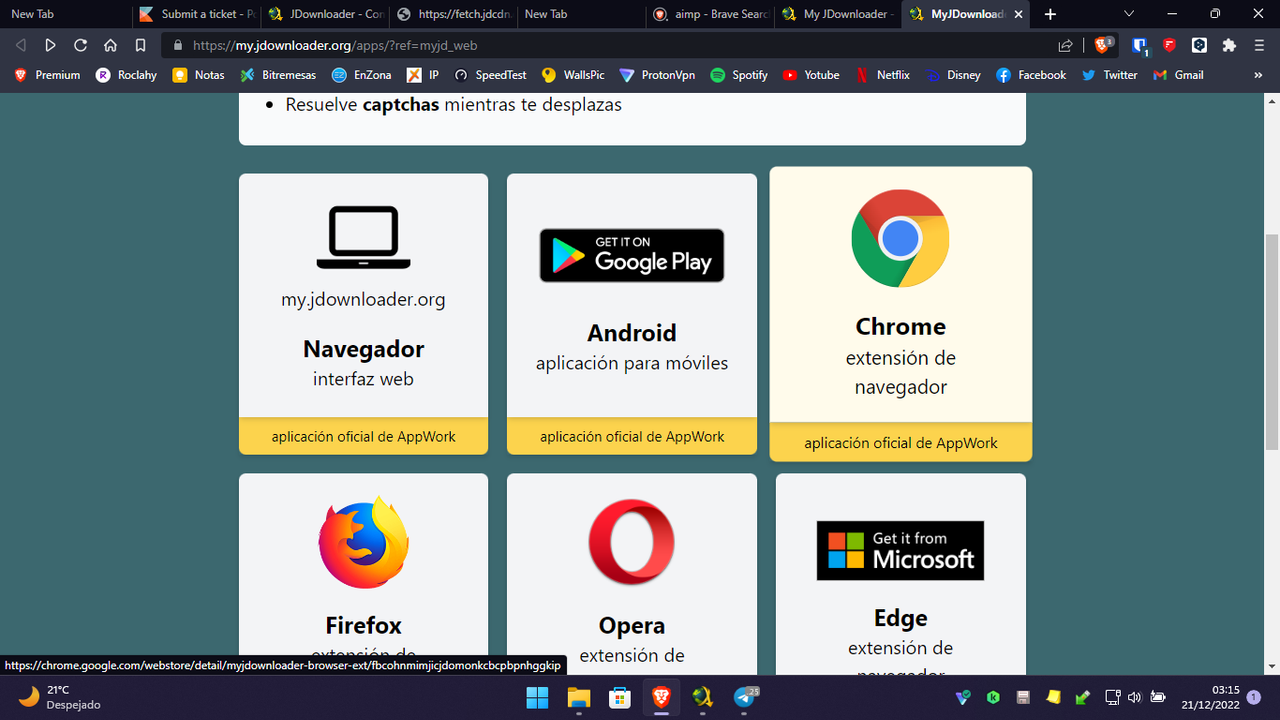Open the Youtube bookmark
This screenshot has height=720, width=1280.
(x=811, y=75)
